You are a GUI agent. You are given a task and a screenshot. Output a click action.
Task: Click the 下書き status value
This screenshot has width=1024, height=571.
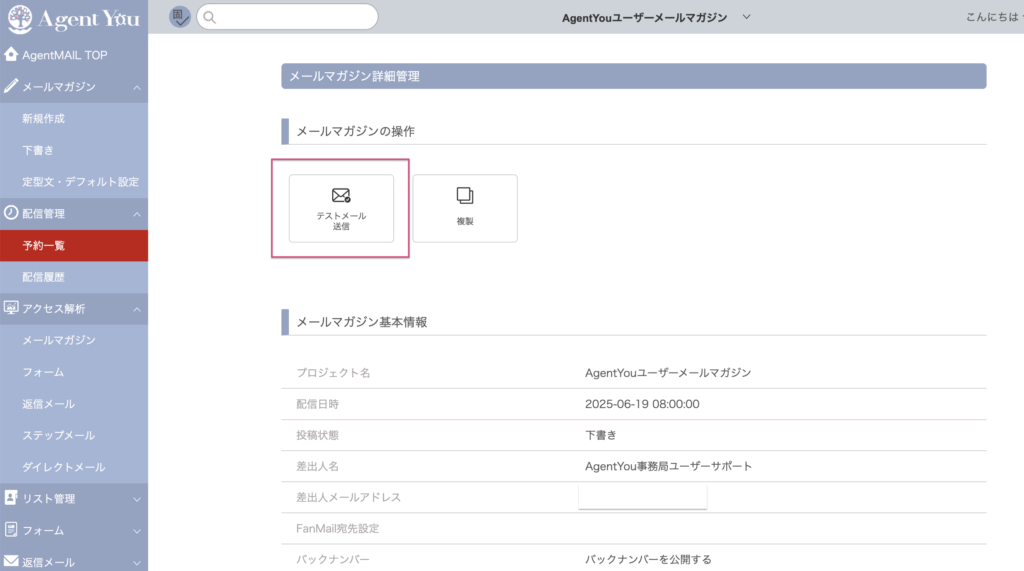(x=600, y=435)
